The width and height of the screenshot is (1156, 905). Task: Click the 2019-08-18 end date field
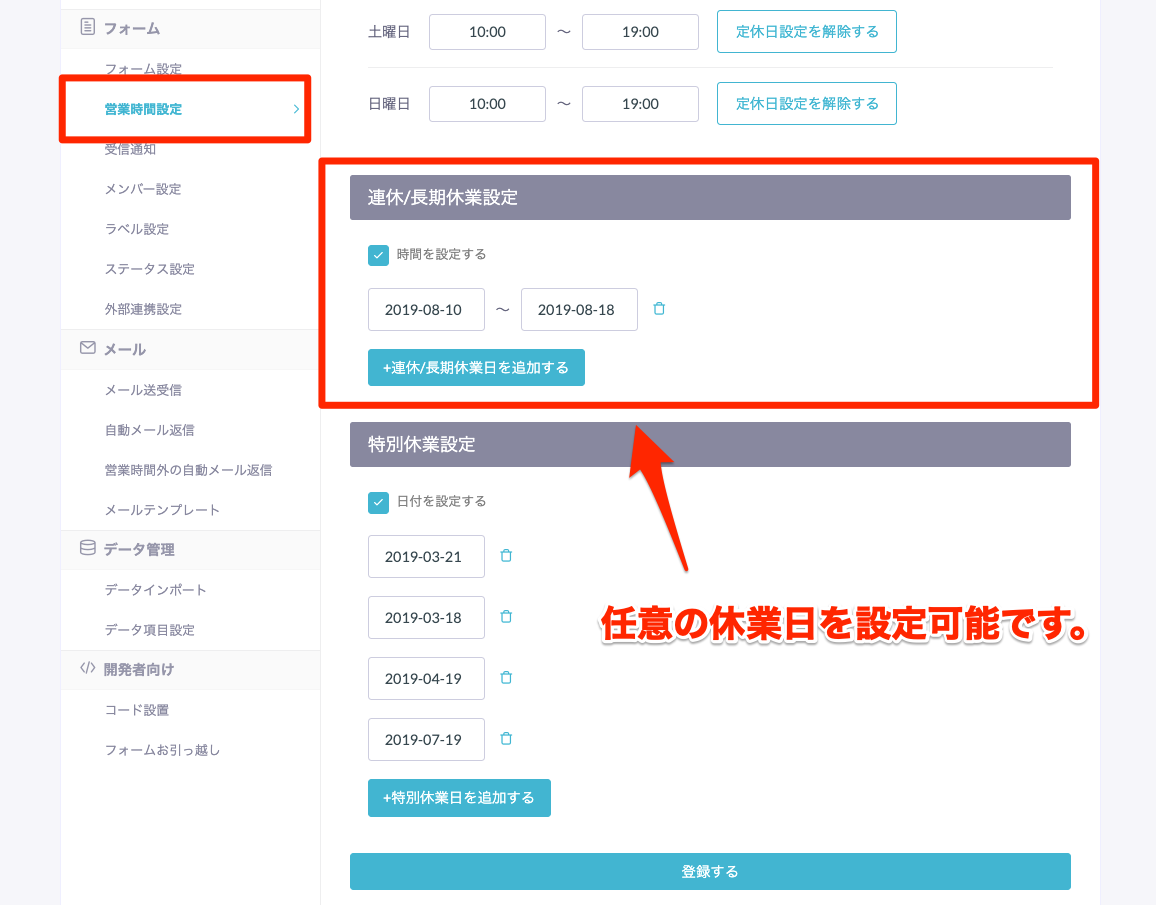tap(579, 309)
